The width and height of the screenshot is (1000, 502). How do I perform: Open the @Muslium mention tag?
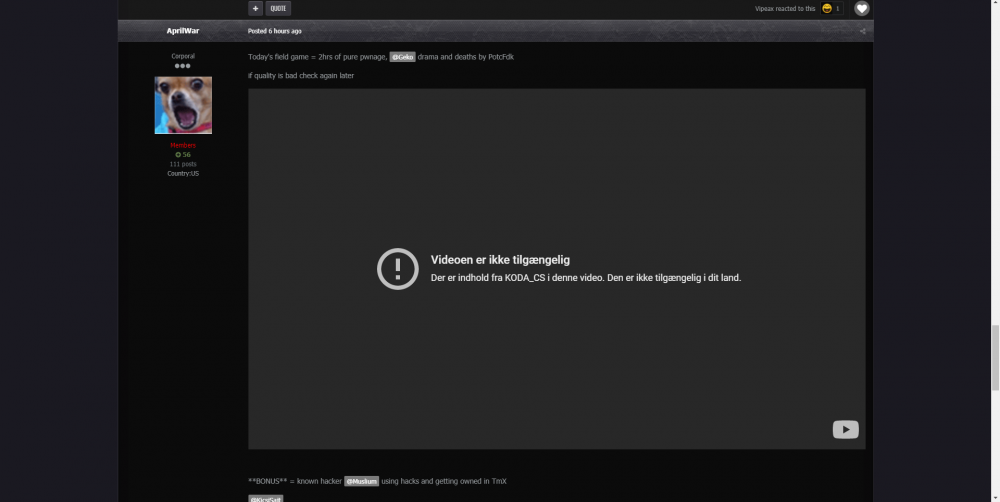tap(362, 481)
